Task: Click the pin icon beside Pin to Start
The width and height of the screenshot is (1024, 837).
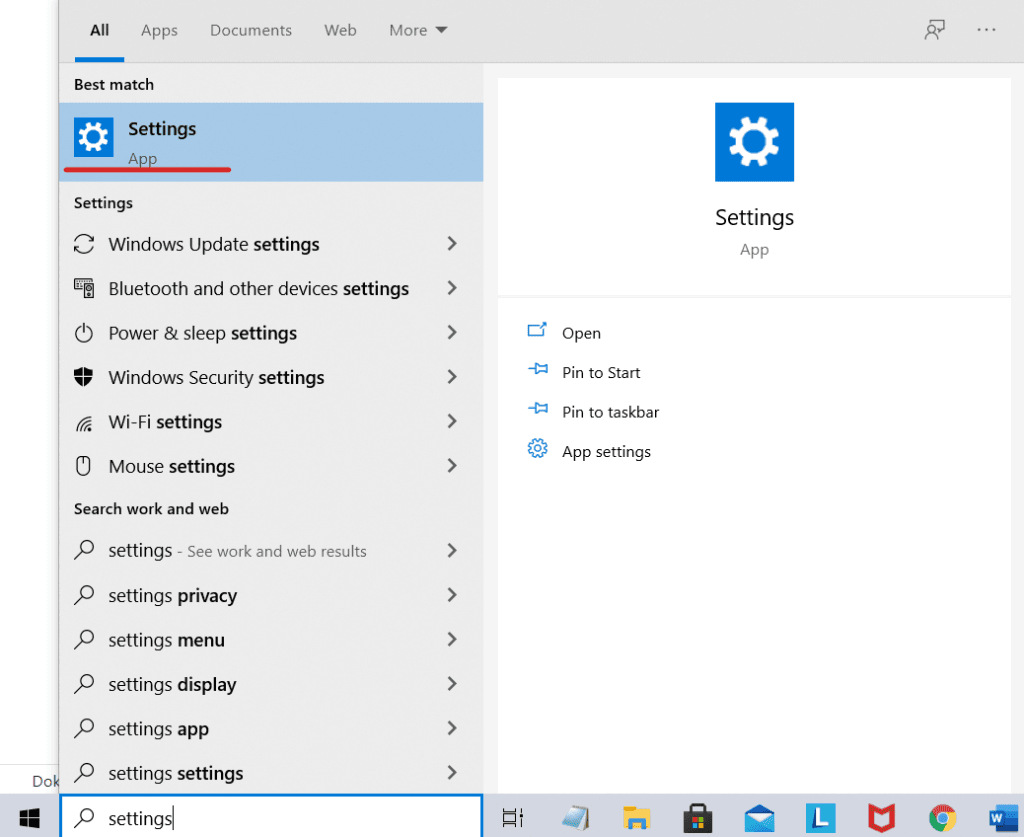Action: 537,369
